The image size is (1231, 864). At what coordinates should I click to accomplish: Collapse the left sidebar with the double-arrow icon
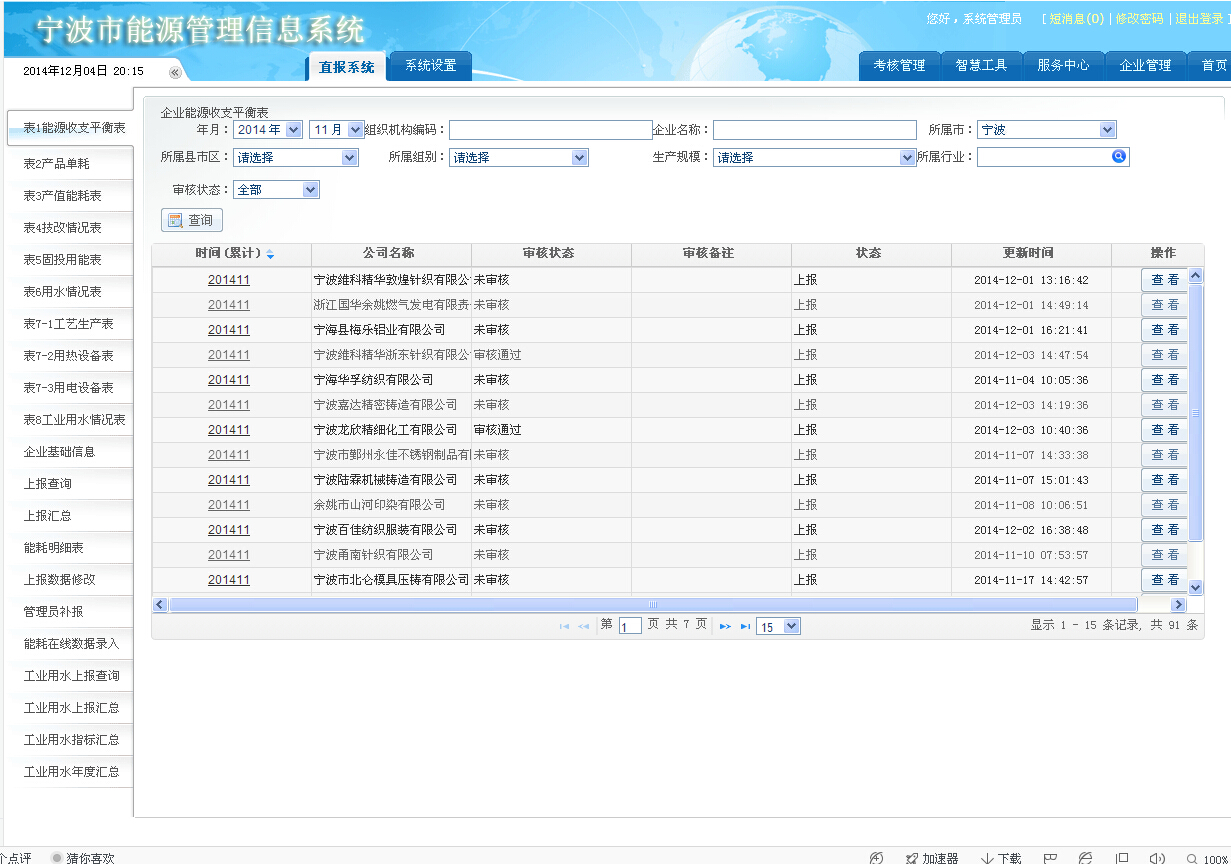pyautogui.click(x=175, y=72)
